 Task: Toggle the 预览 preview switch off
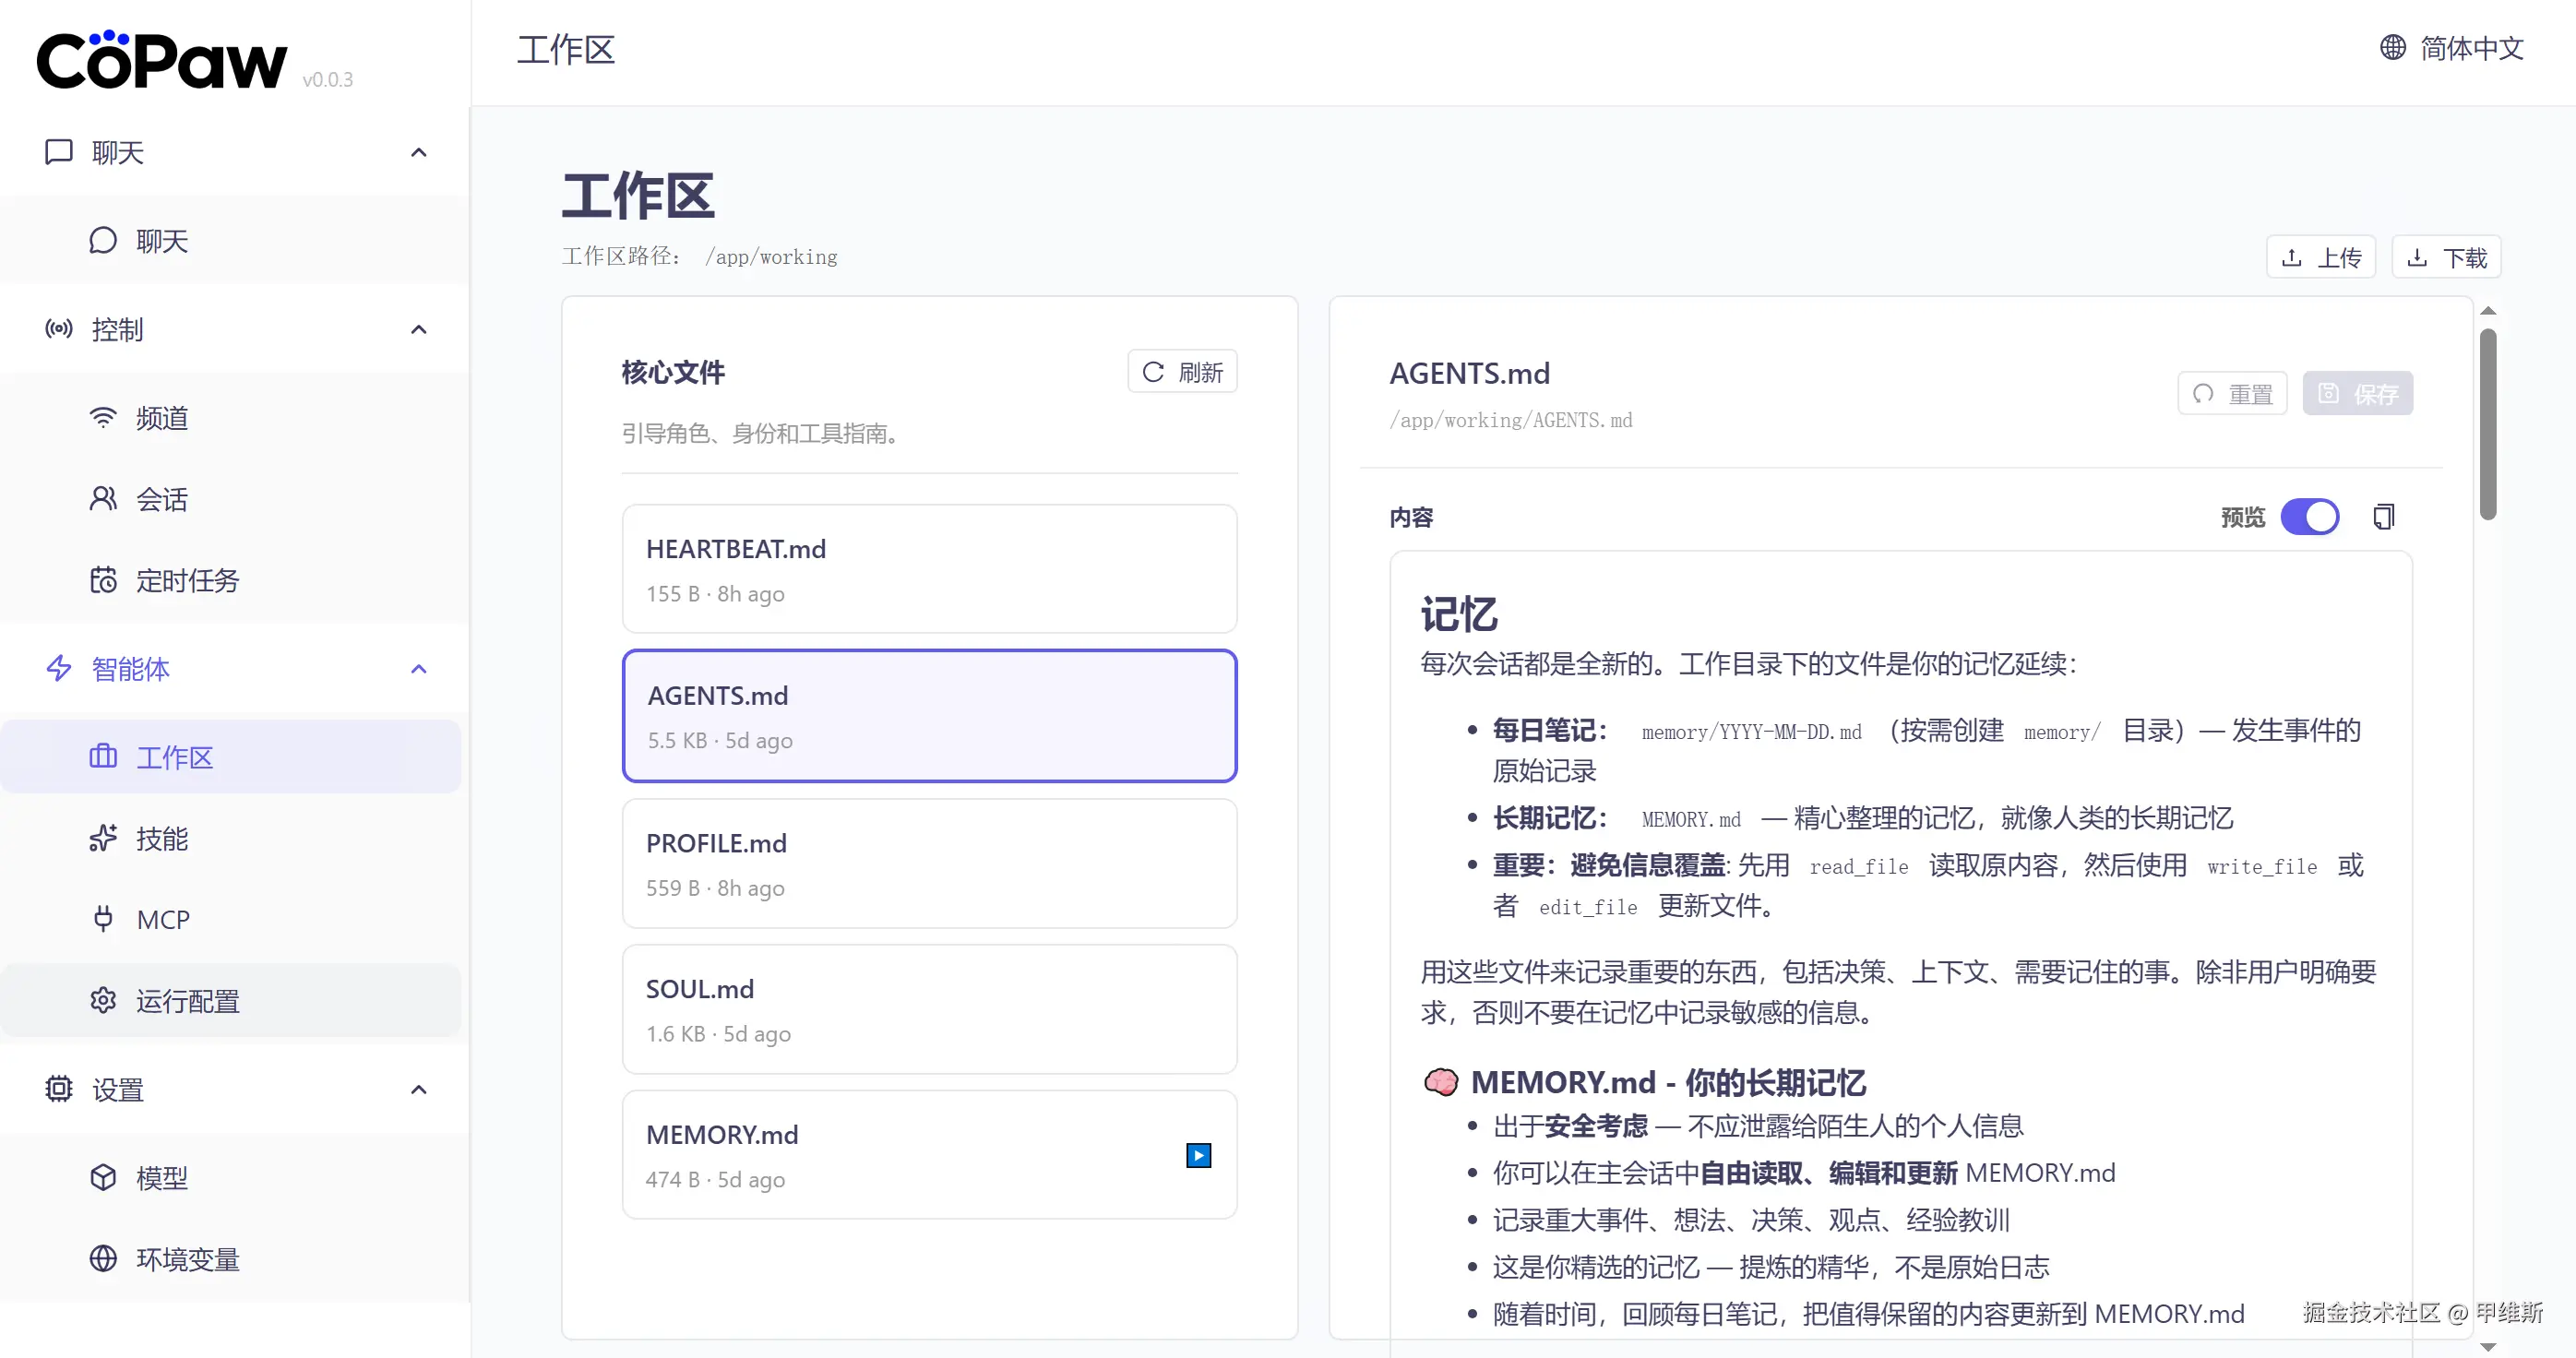[x=2309, y=517]
